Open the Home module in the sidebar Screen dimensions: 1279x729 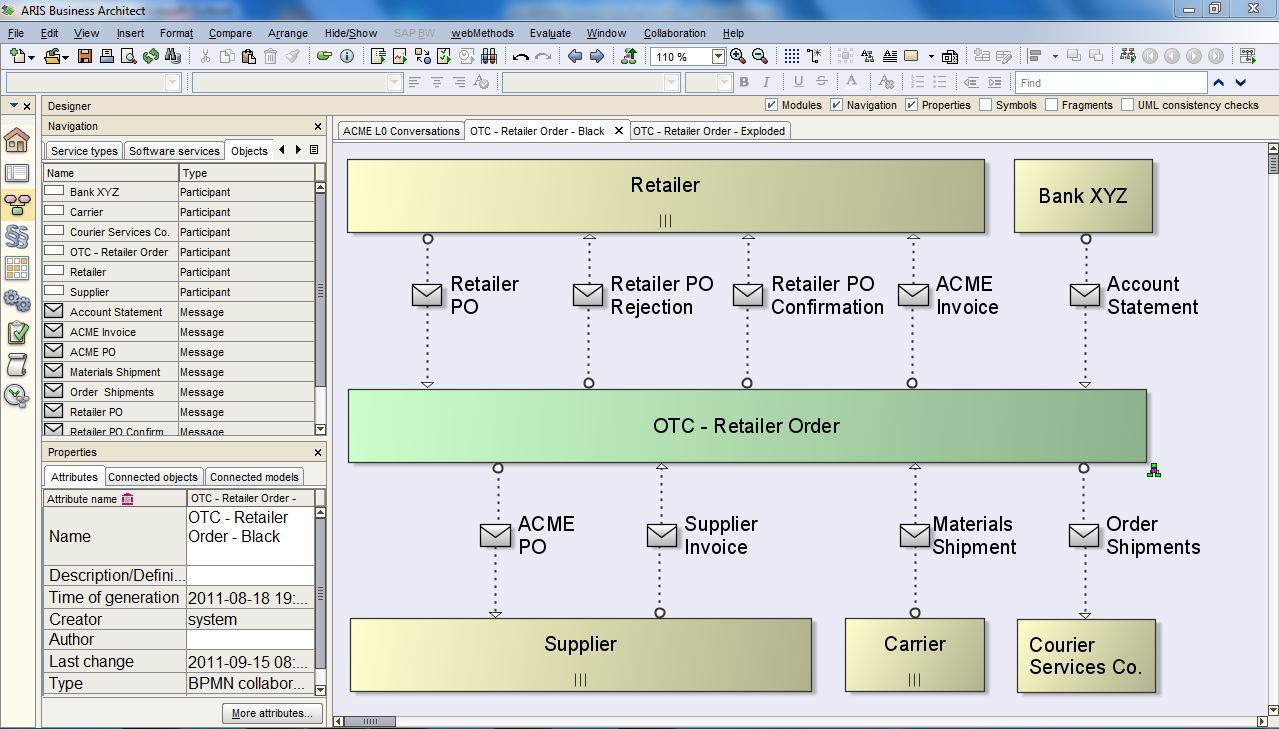17,139
